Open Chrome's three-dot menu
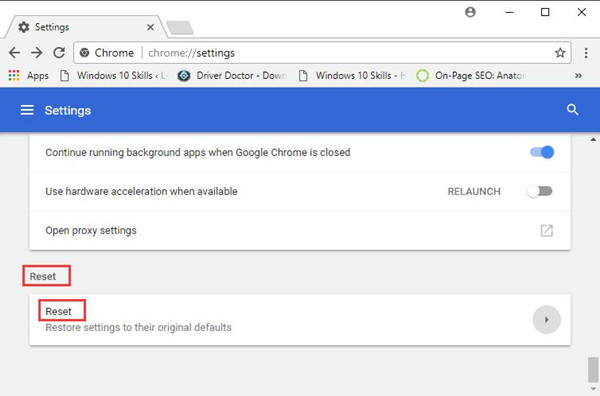600x396 pixels. pyautogui.click(x=586, y=53)
